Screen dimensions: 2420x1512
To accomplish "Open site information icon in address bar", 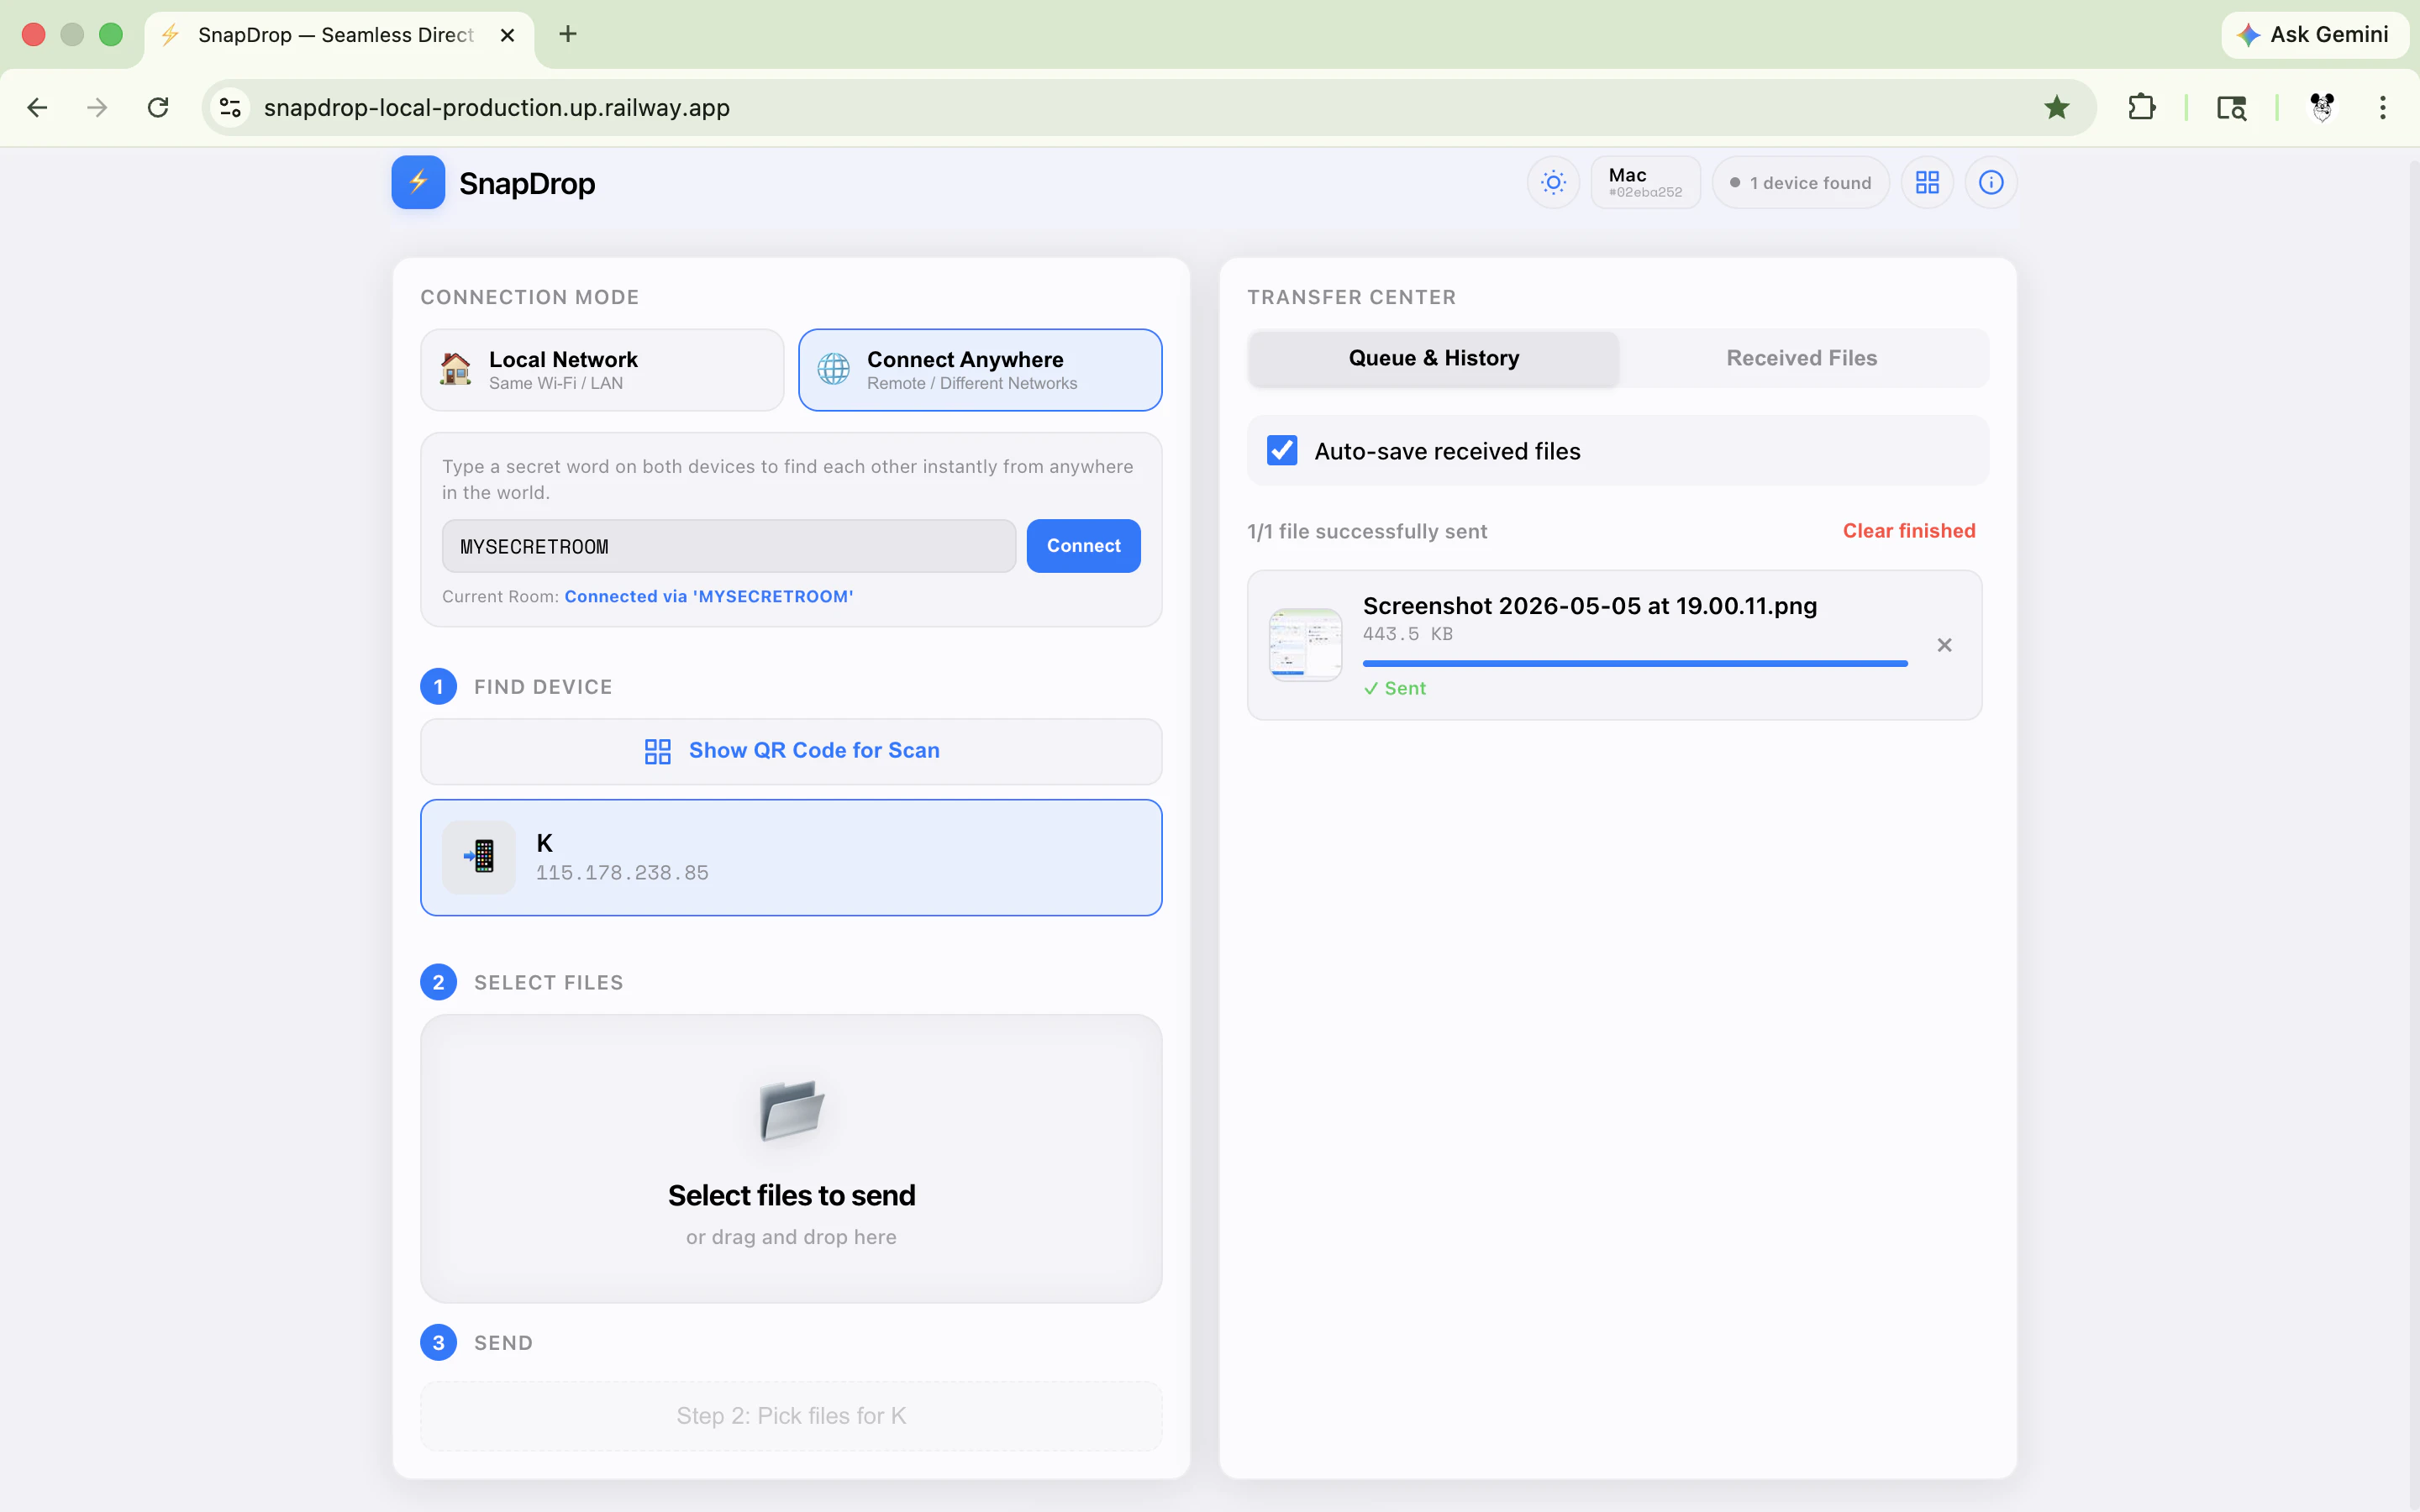I will click(x=230, y=107).
